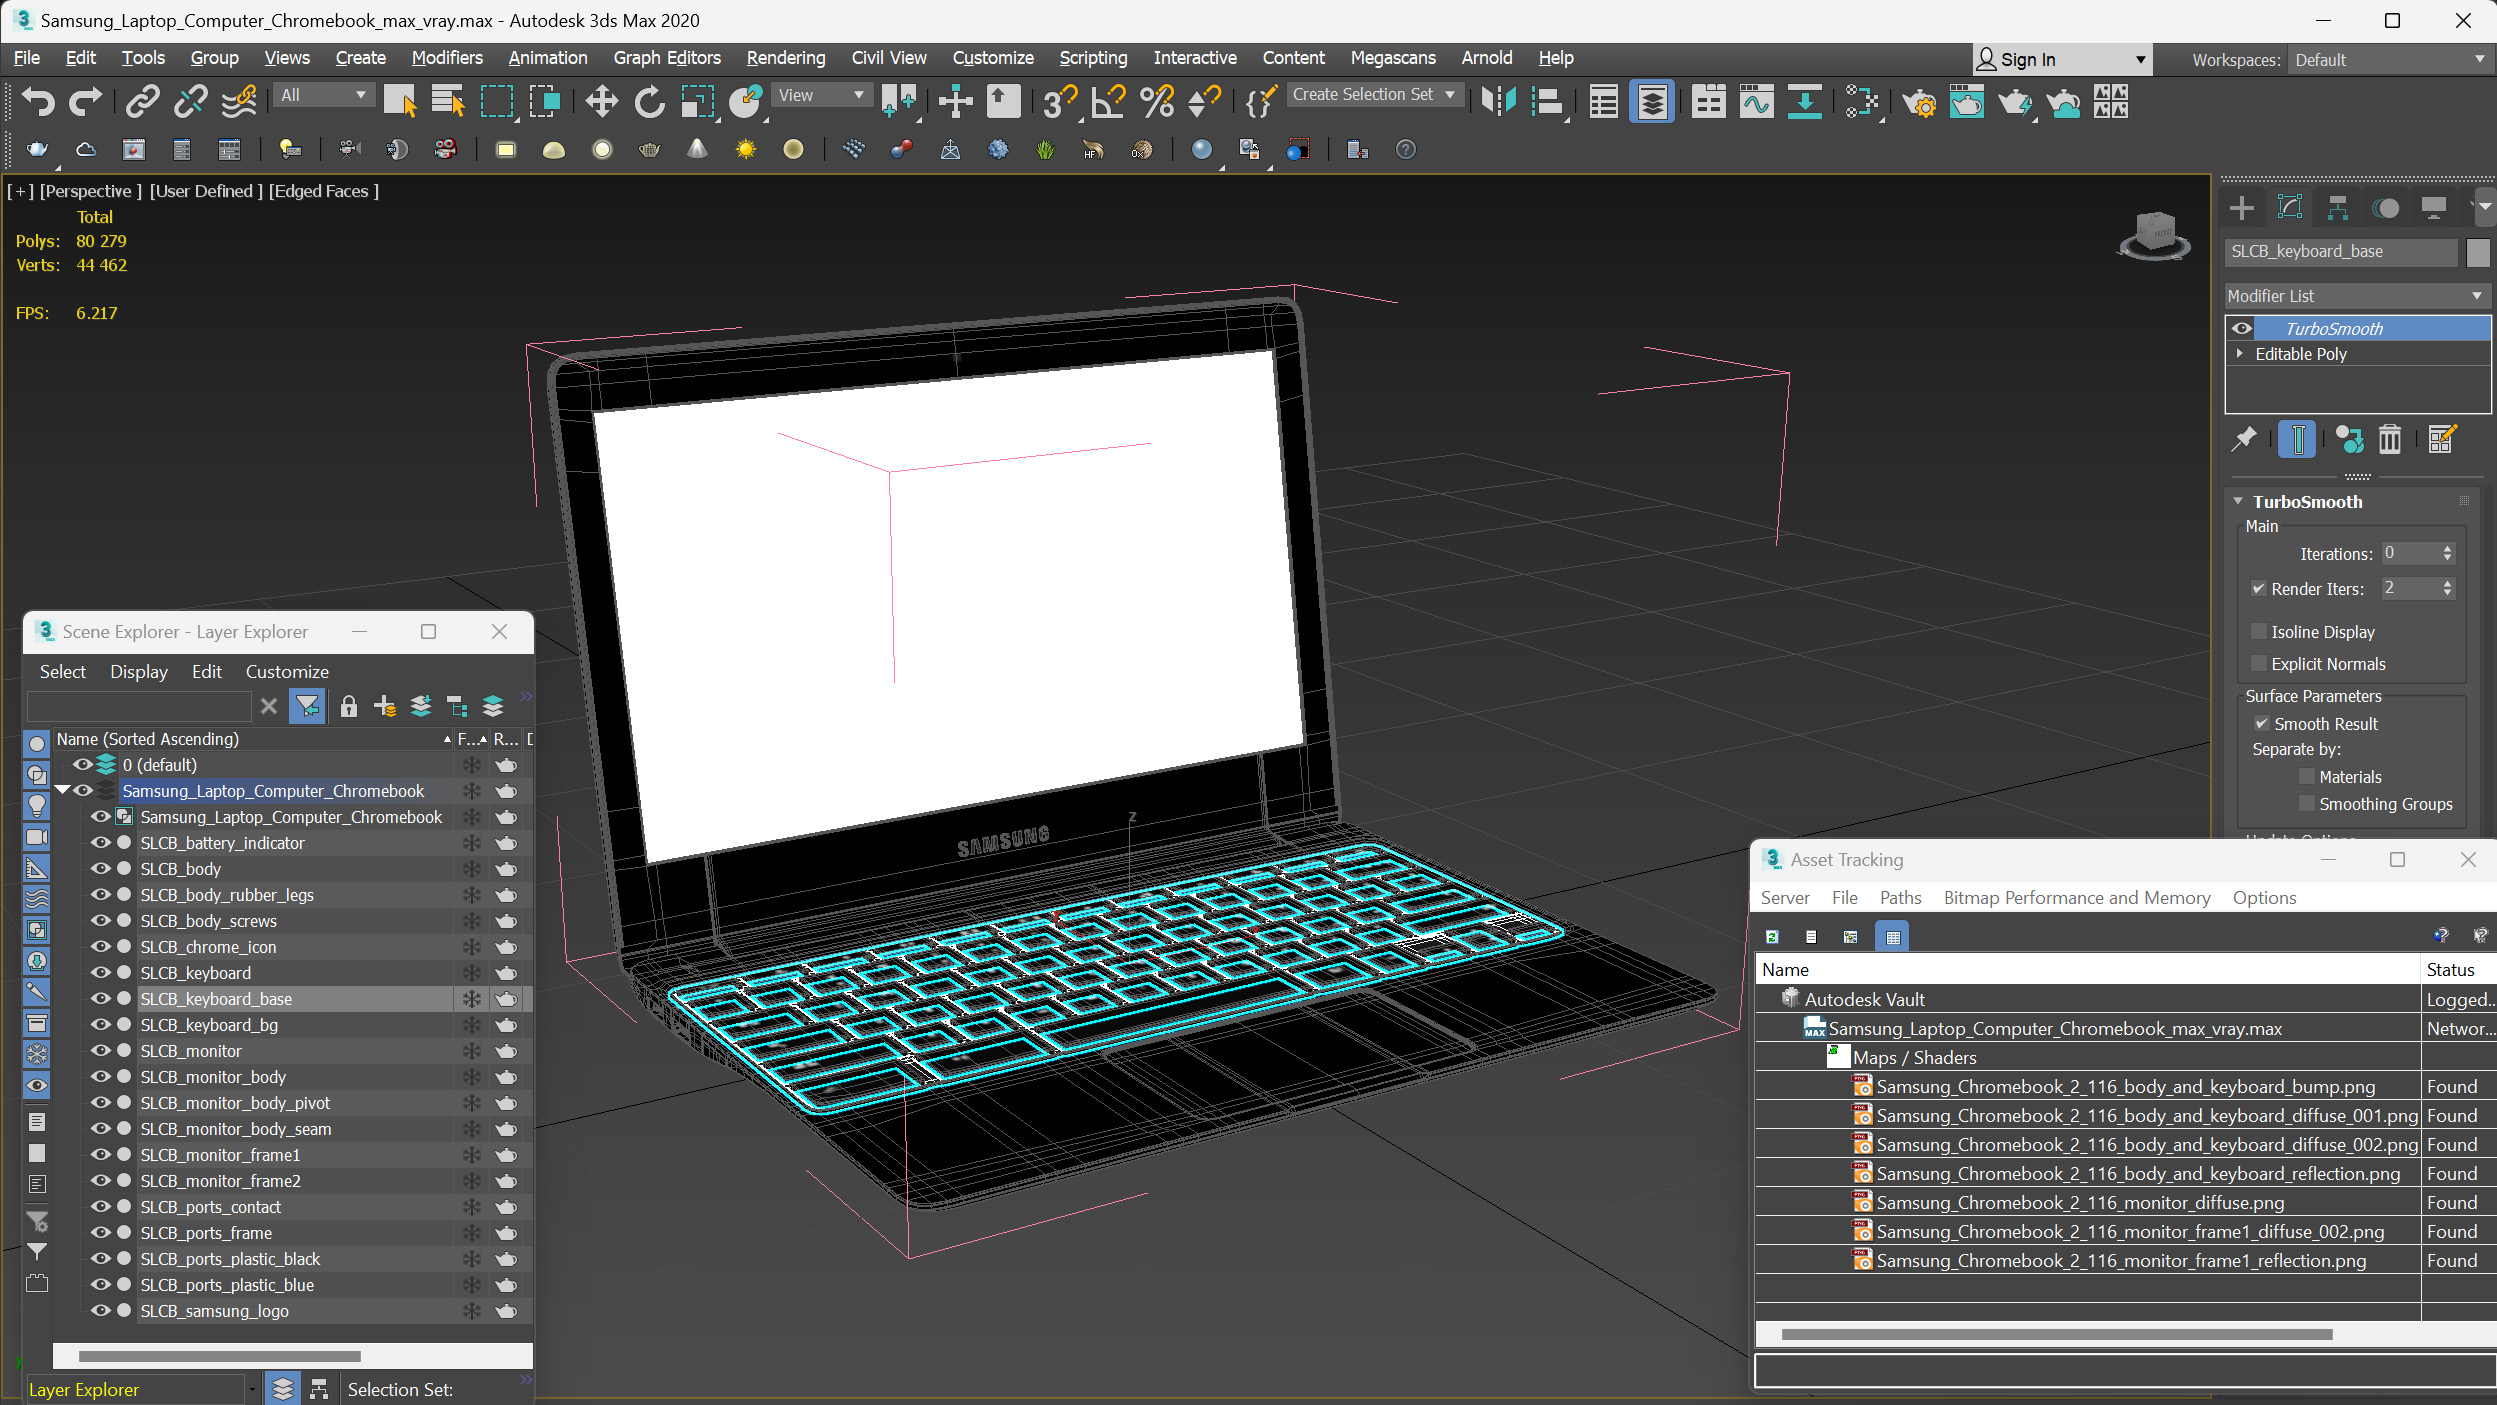This screenshot has height=1405, width=2497.
Task: Open the Create Selection Set dropdown
Action: pos(1374,95)
